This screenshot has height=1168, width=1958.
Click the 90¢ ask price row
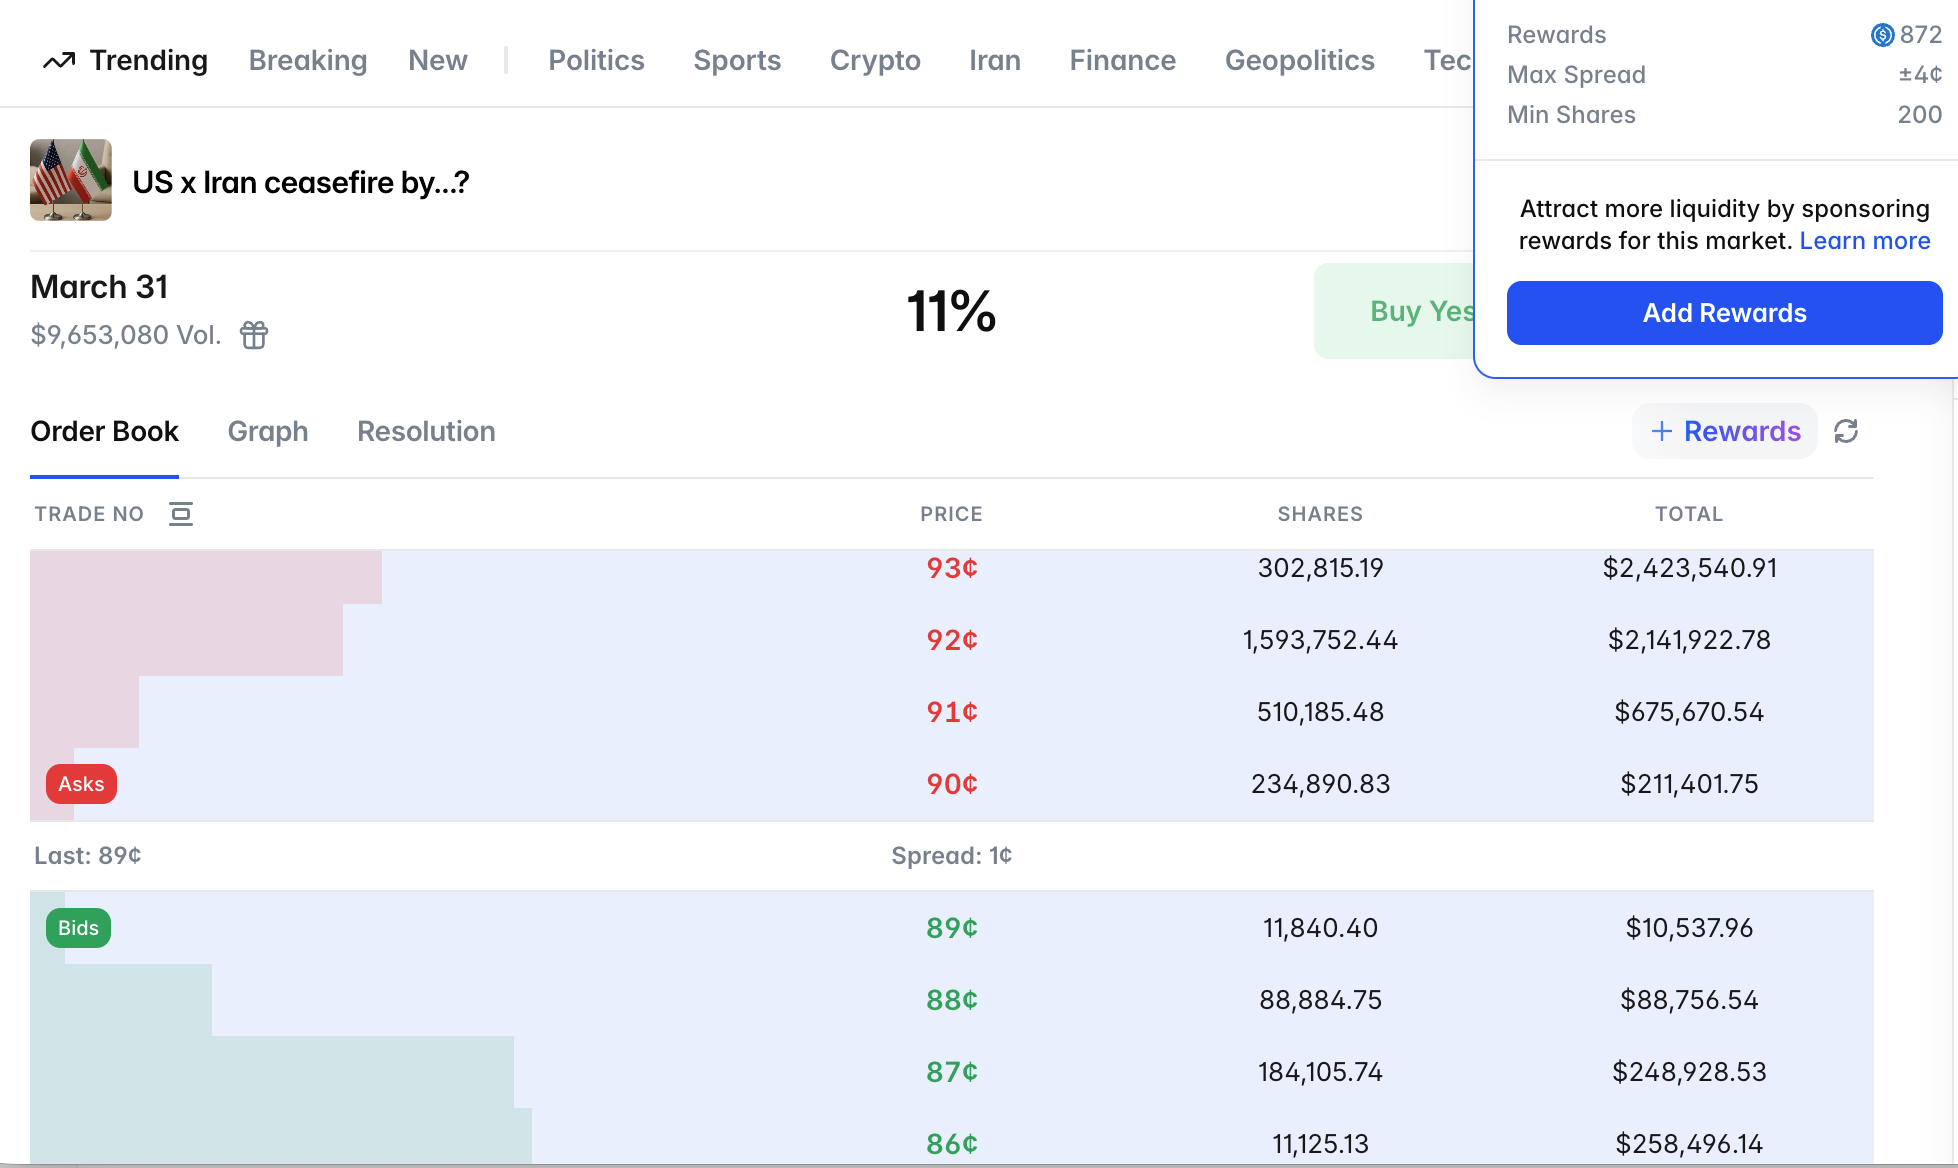951,784
